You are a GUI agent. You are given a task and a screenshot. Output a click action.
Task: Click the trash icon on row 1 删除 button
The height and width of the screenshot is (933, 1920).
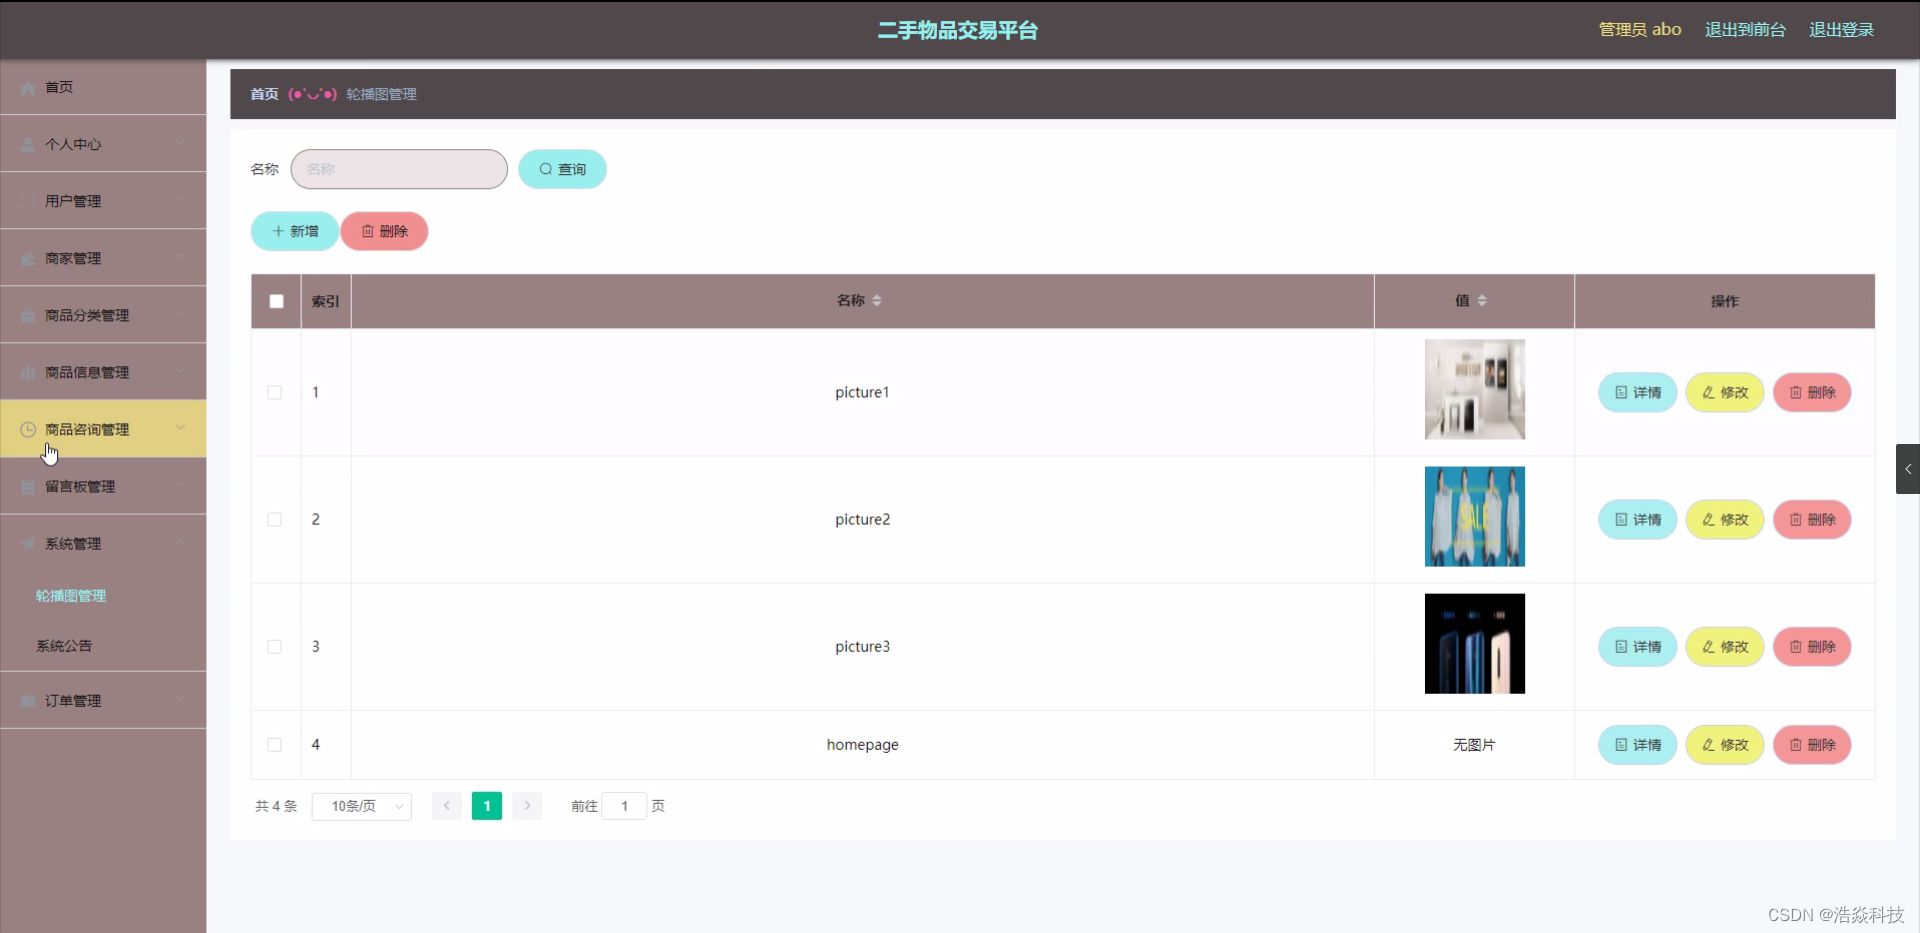1798,392
